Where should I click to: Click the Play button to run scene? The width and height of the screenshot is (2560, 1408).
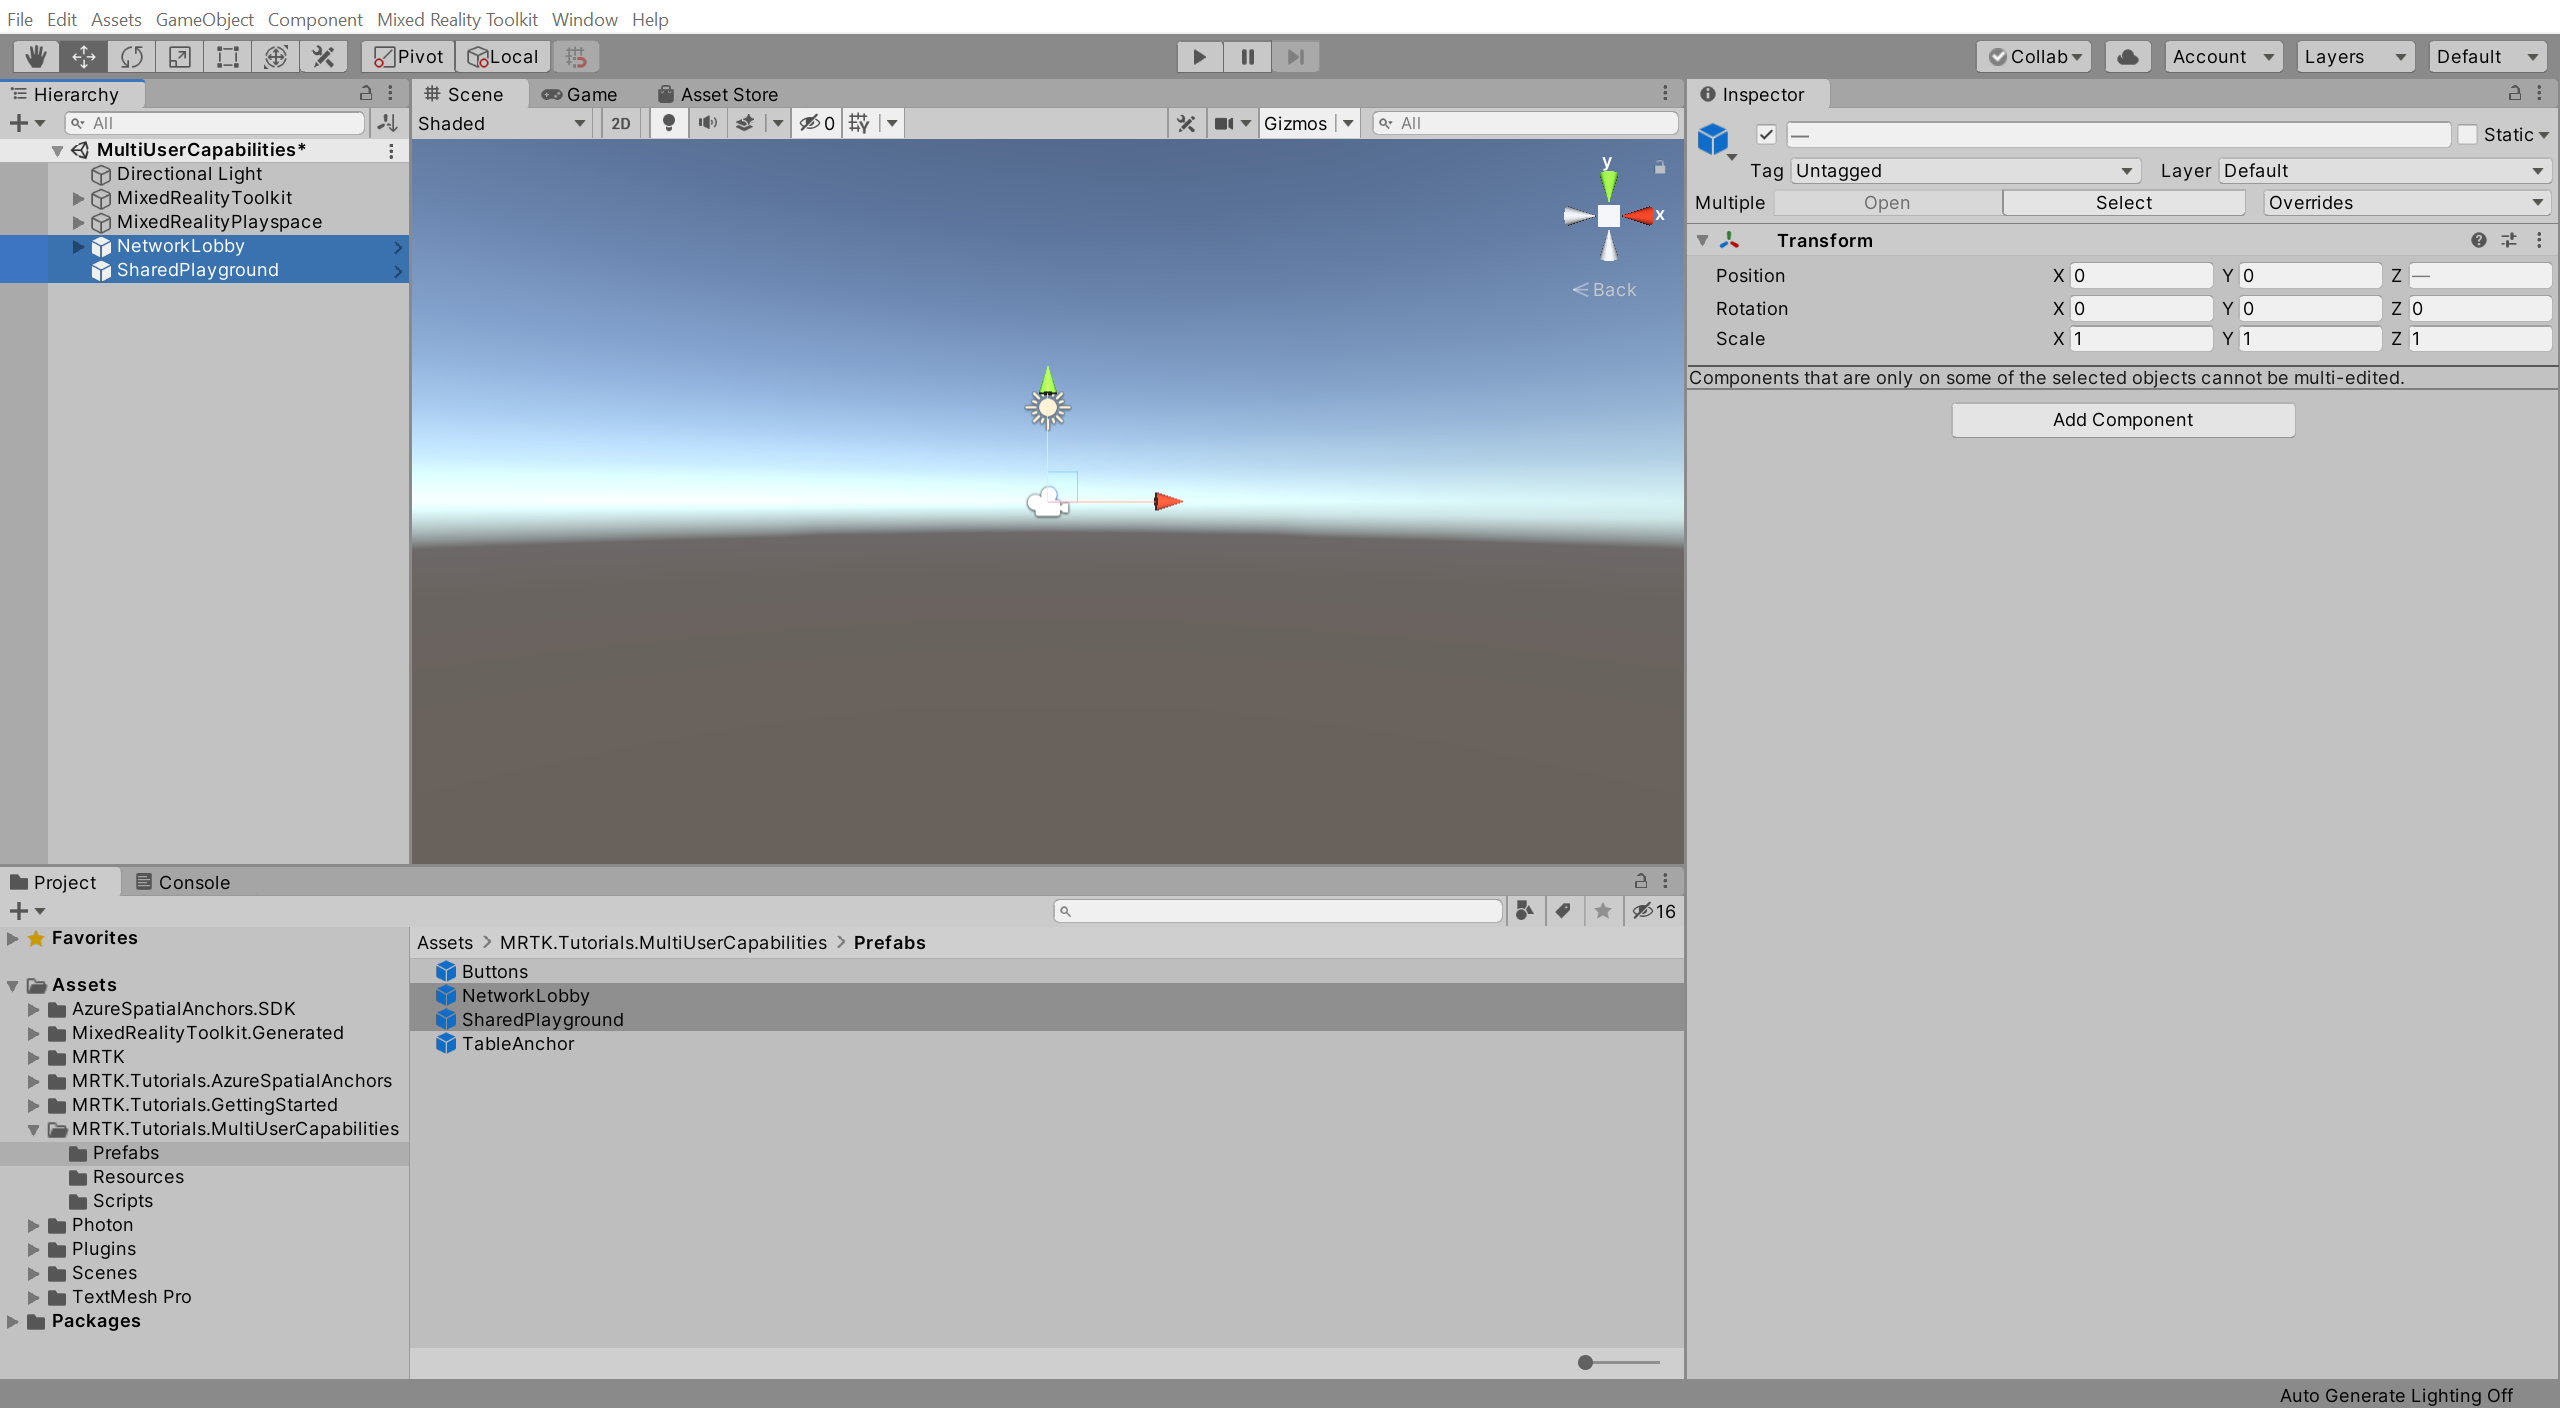point(1201,55)
